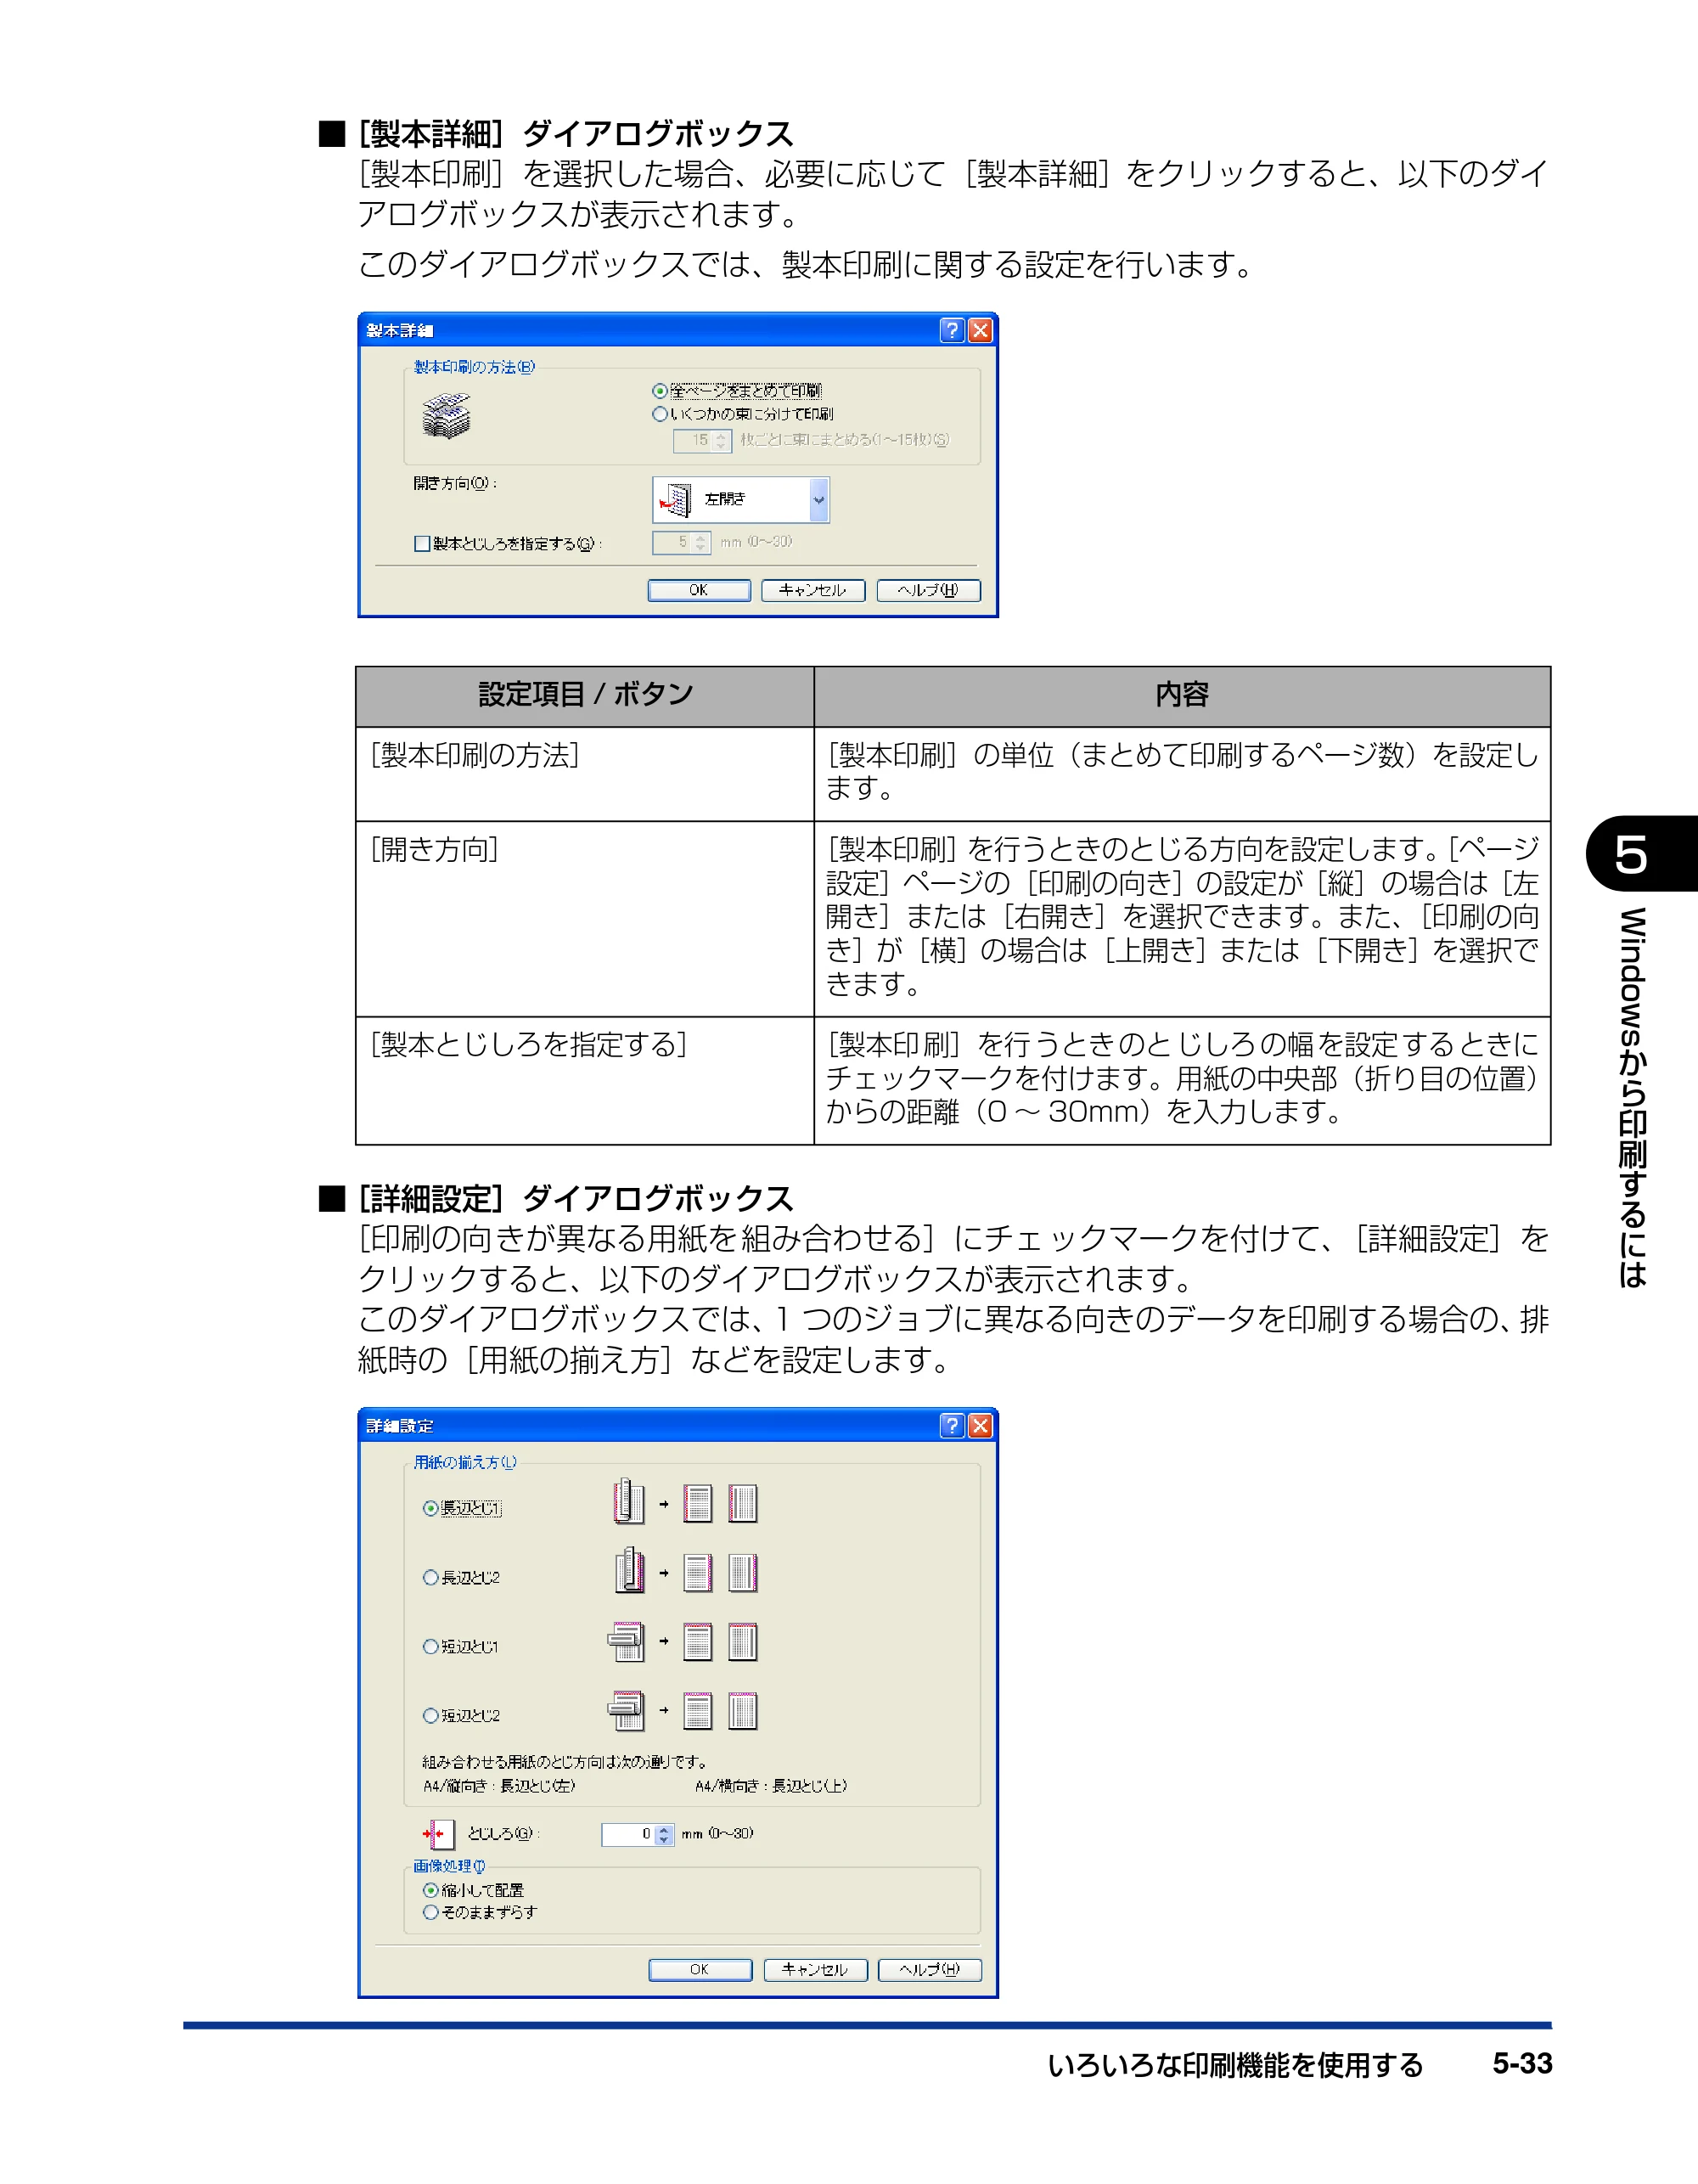Close the 詳細設定 dialog with the X
The height and width of the screenshot is (2184, 1698).
981,1425
